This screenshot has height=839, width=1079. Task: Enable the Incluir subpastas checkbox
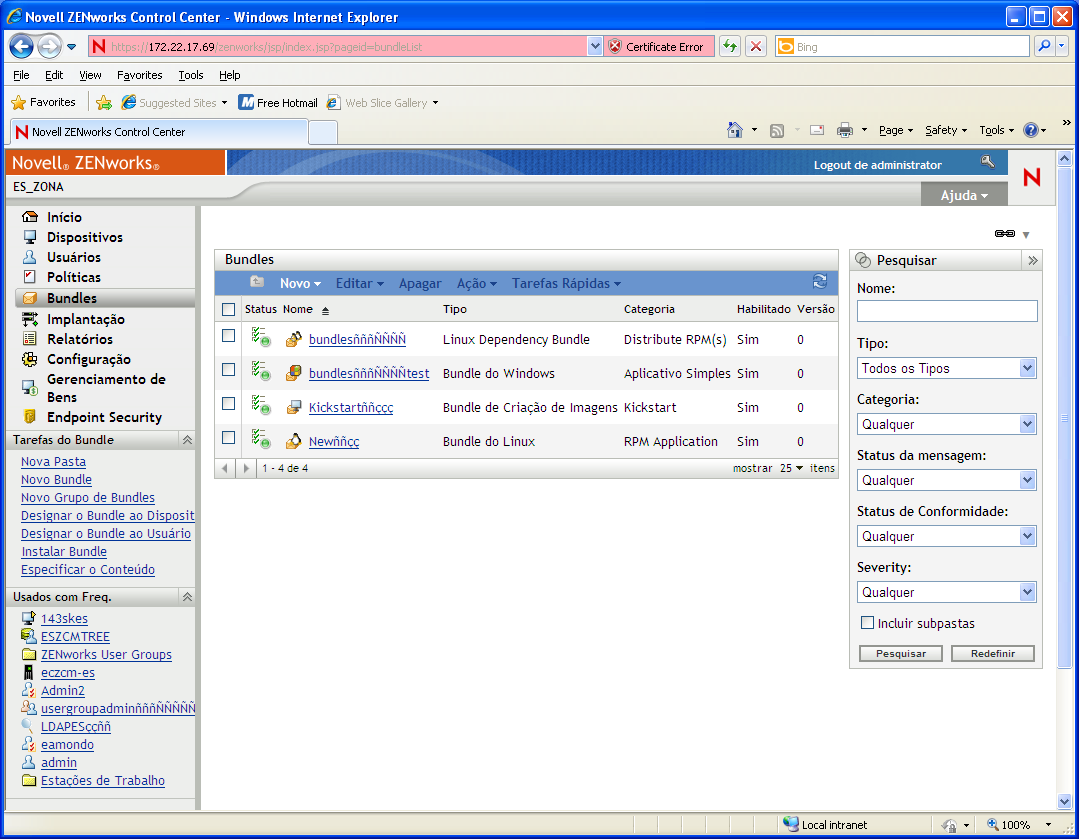[868, 623]
